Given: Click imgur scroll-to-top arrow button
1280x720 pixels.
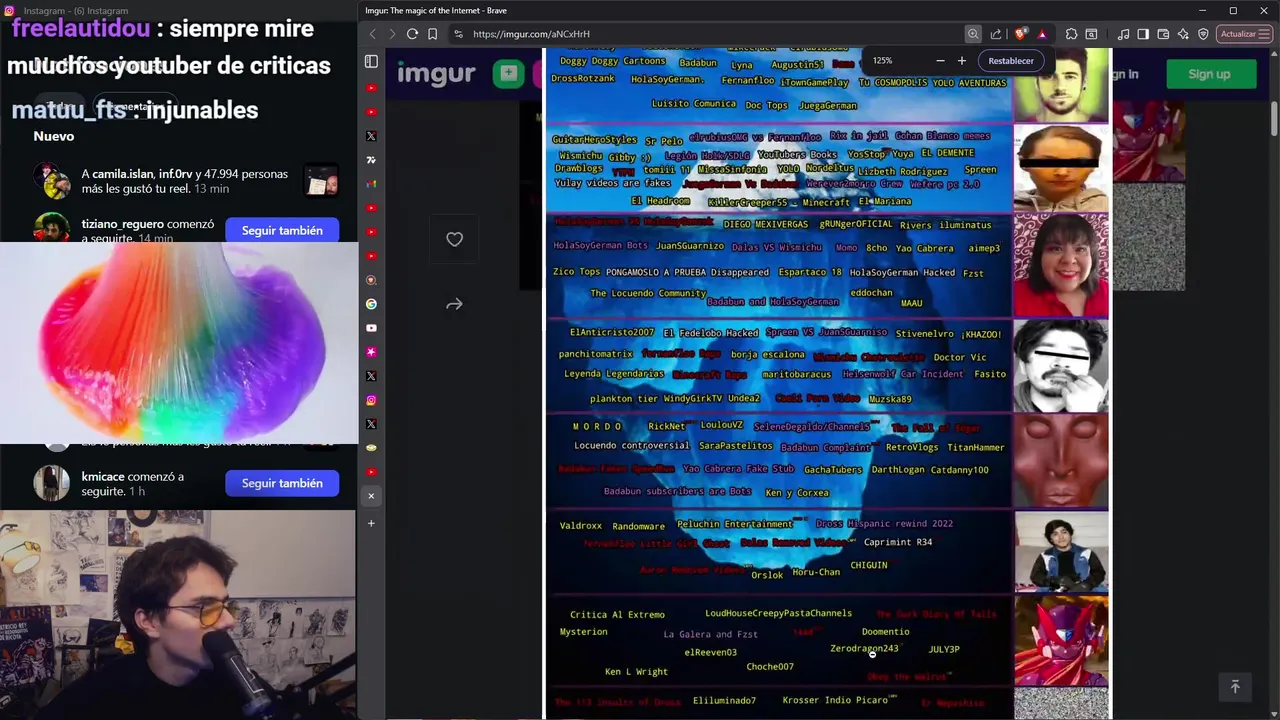Looking at the screenshot, I should (1235, 686).
